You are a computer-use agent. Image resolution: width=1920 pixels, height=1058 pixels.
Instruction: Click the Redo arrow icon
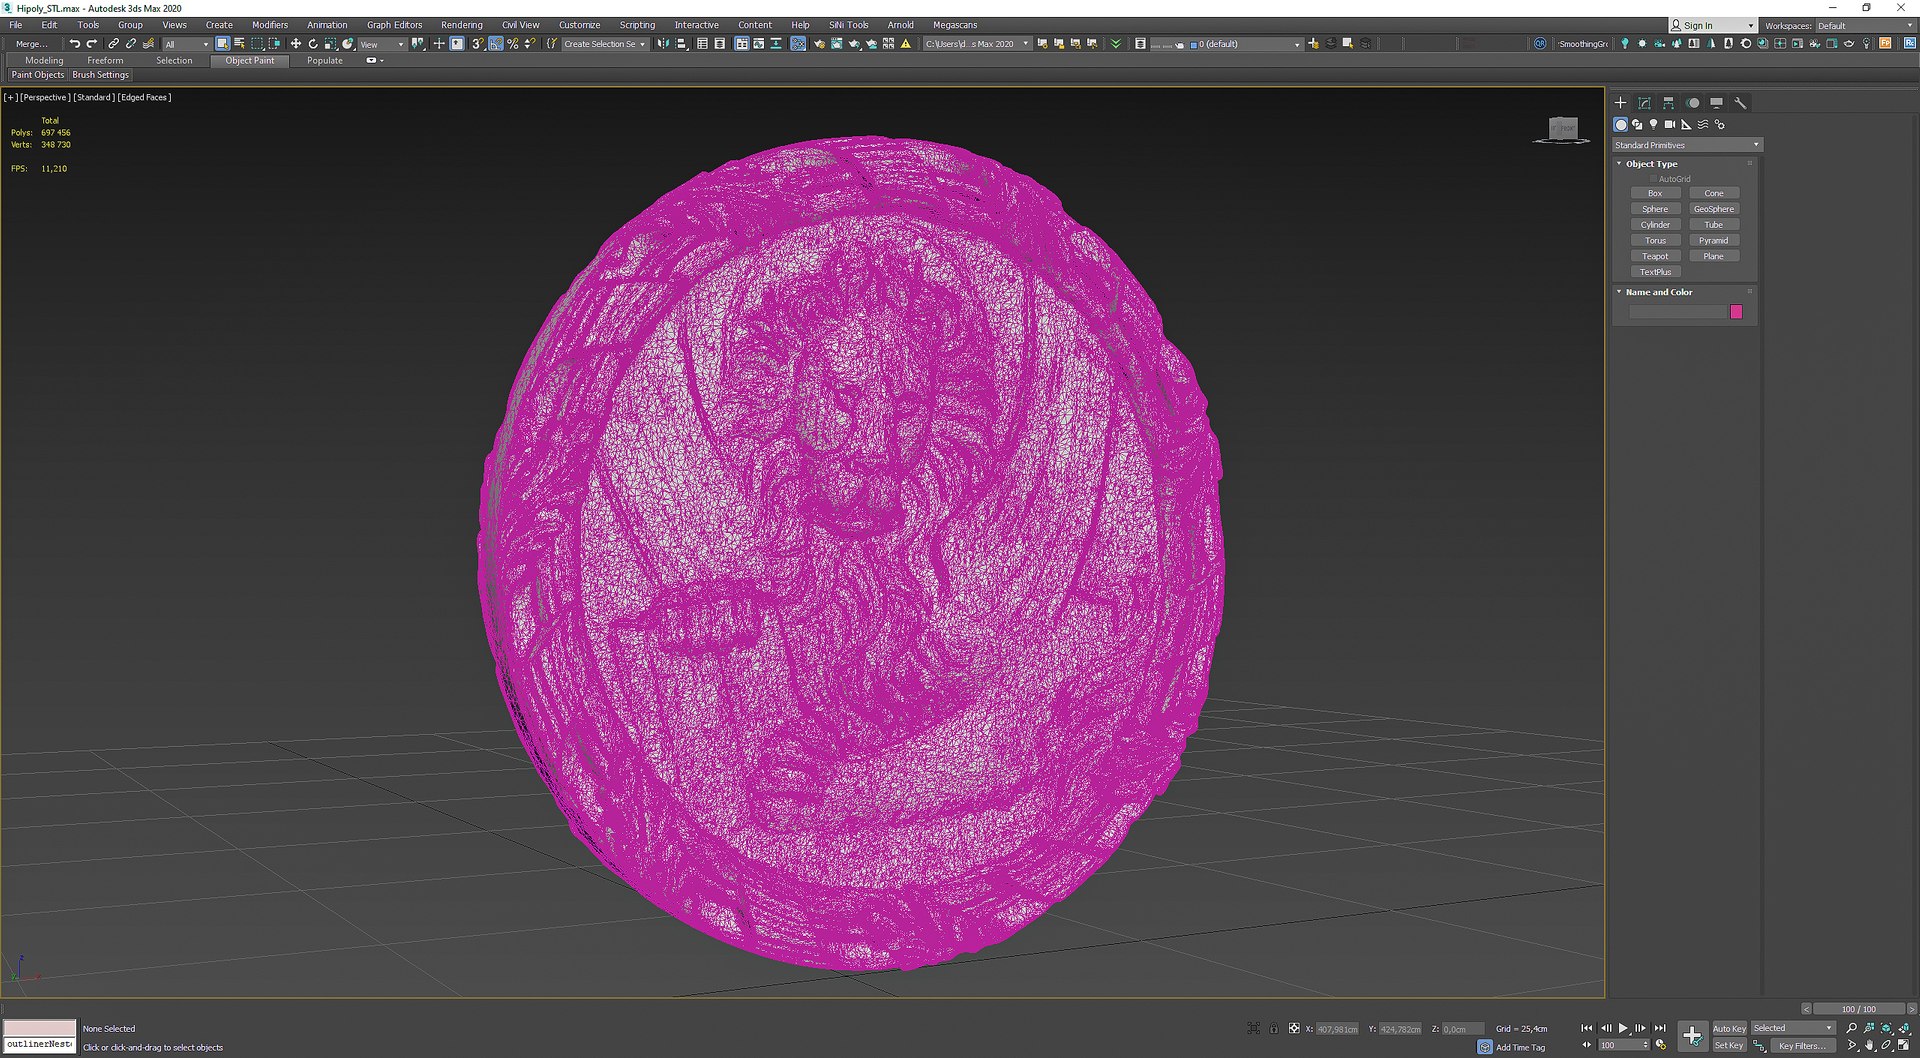[92, 44]
